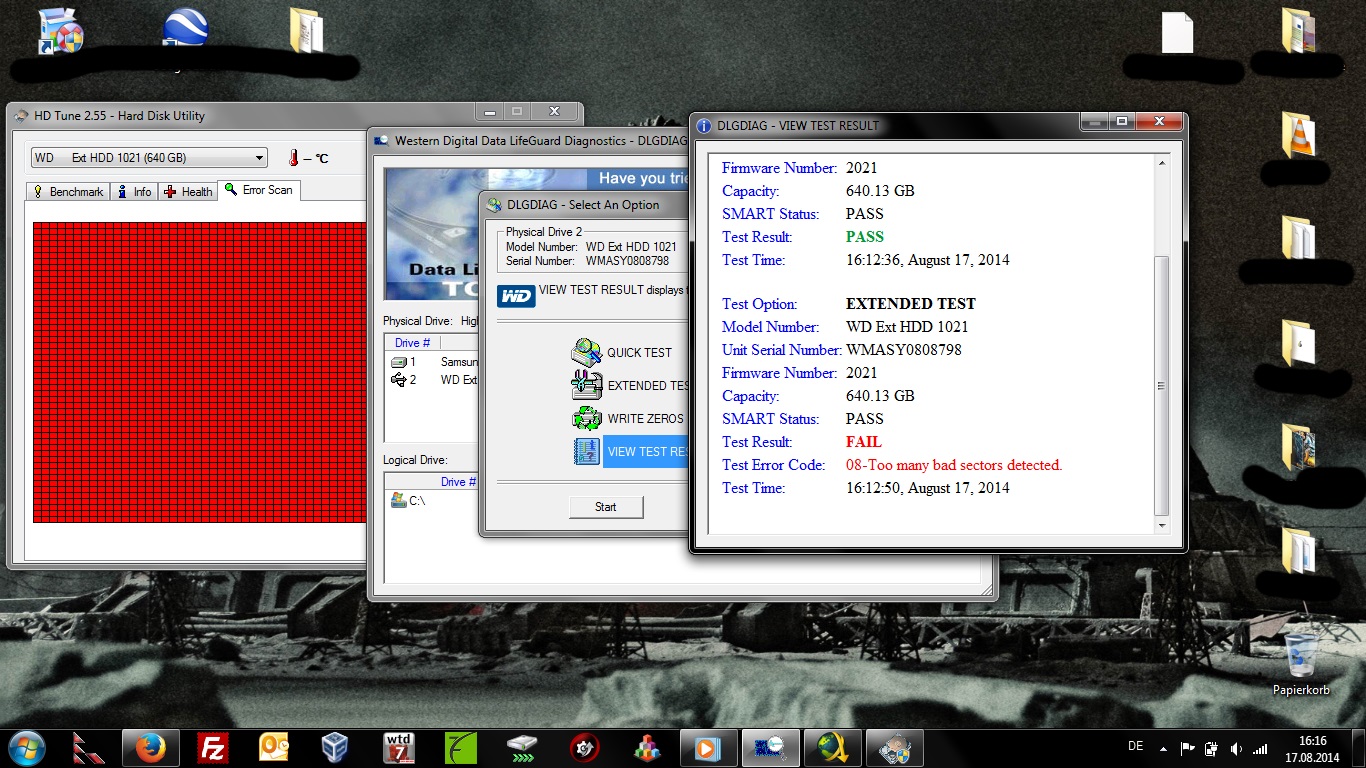The width and height of the screenshot is (1366, 768).
Task: Open the installer package taskbar icon
Action: coord(894,748)
